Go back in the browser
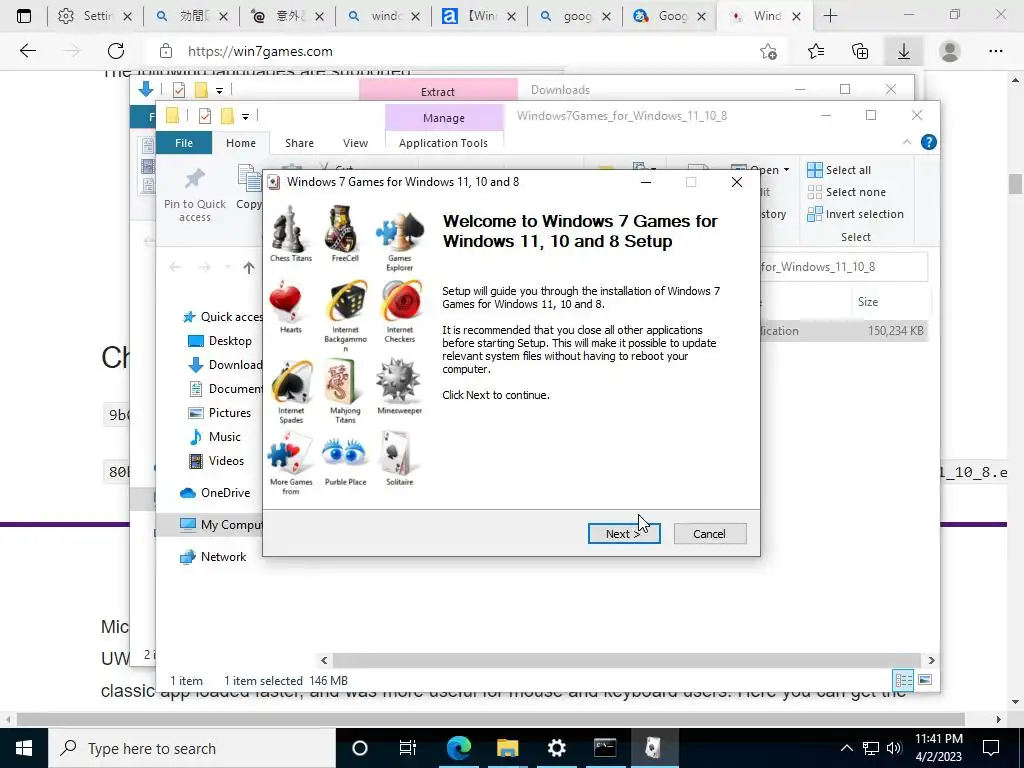The height and width of the screenshot is (768, 1024). (27, 51)
